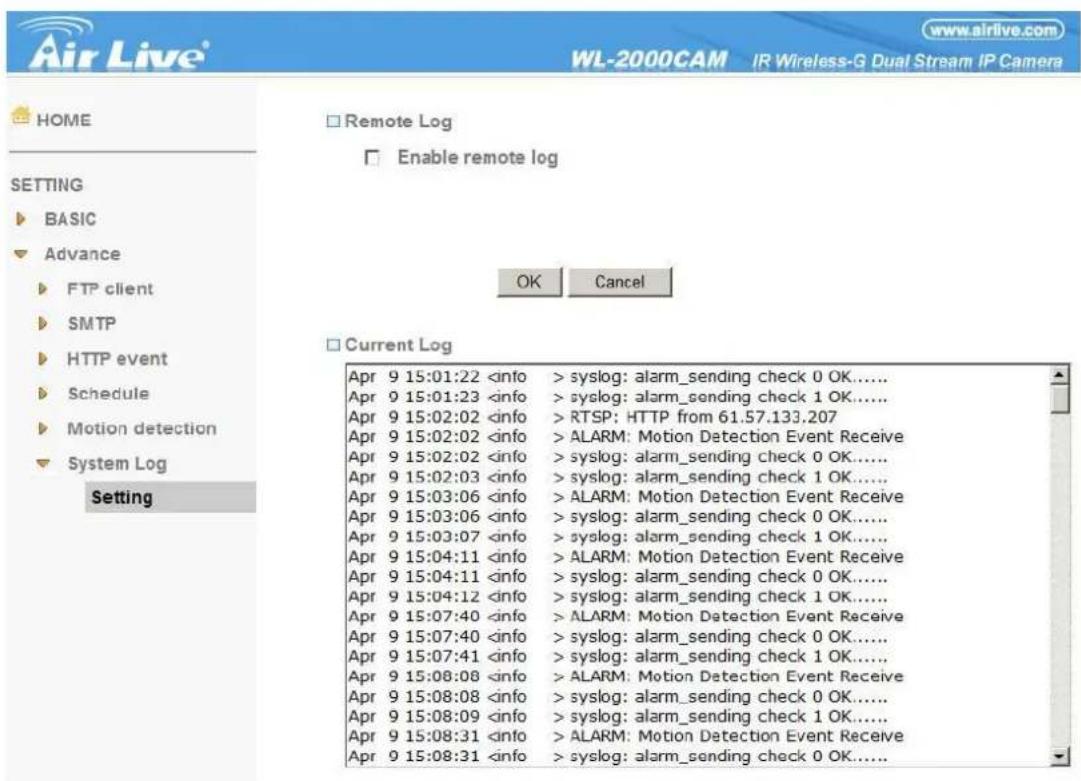The height and width of the screenshot is (781, 1081).
Task: Open the FTP client page
Action: [110, 289]
